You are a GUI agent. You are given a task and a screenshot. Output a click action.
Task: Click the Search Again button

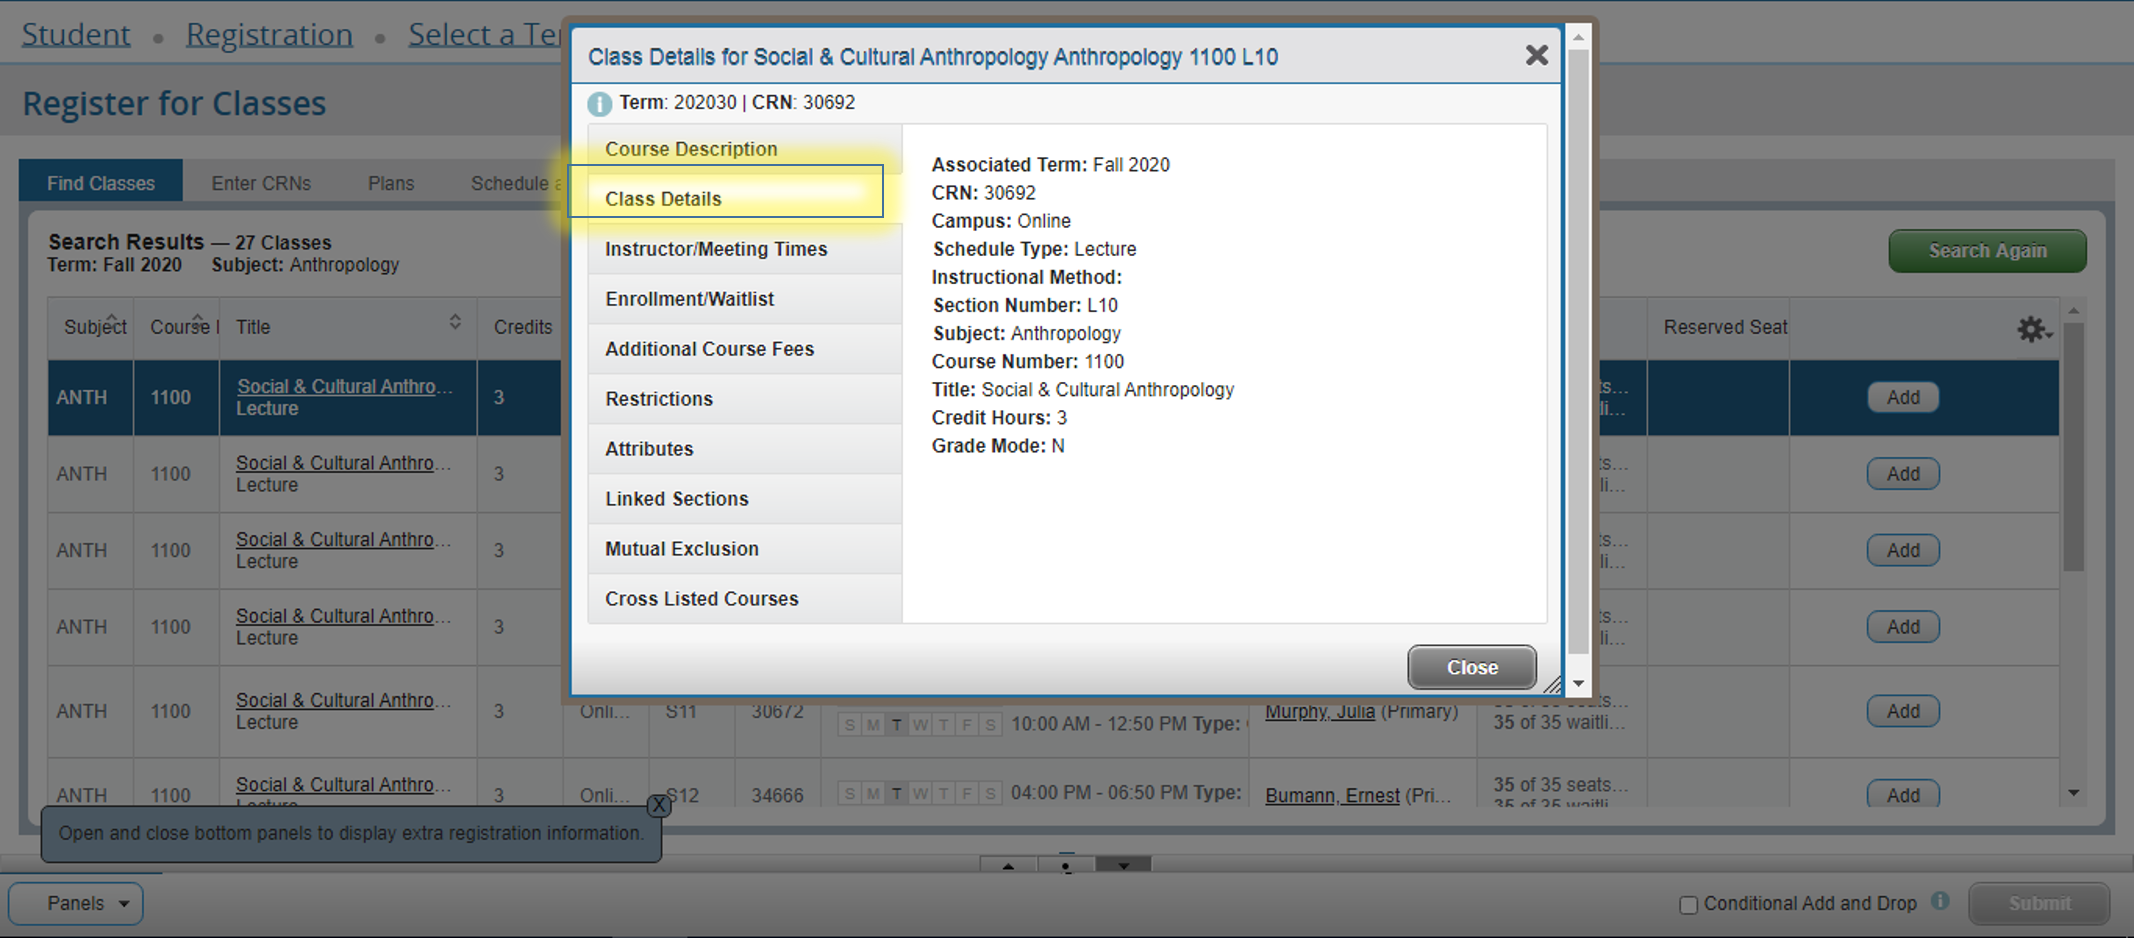(x=1986, y=251)
